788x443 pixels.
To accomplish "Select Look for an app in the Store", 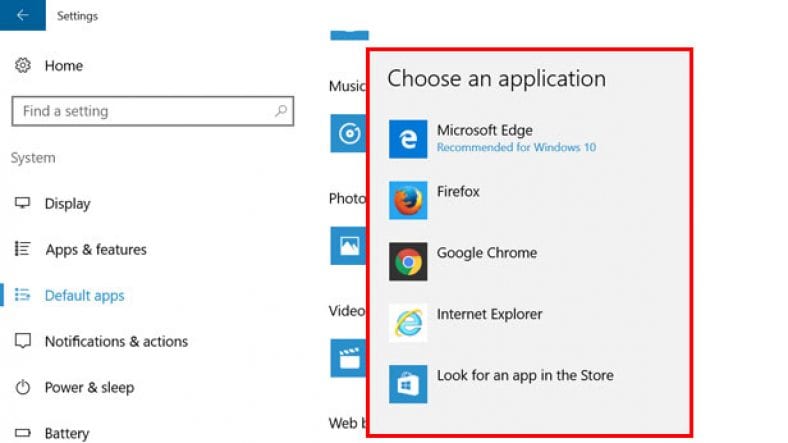I will coord(530,384).
